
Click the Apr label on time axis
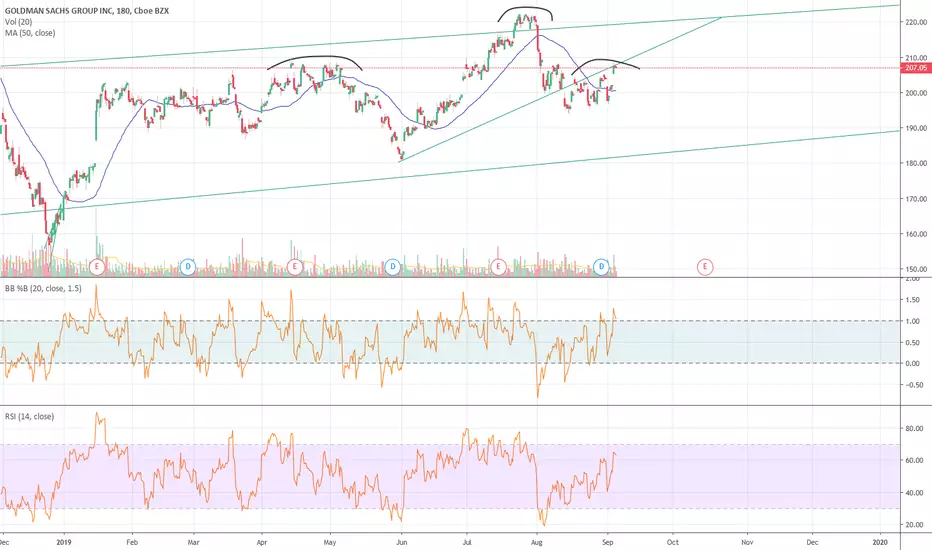[262, 542]
